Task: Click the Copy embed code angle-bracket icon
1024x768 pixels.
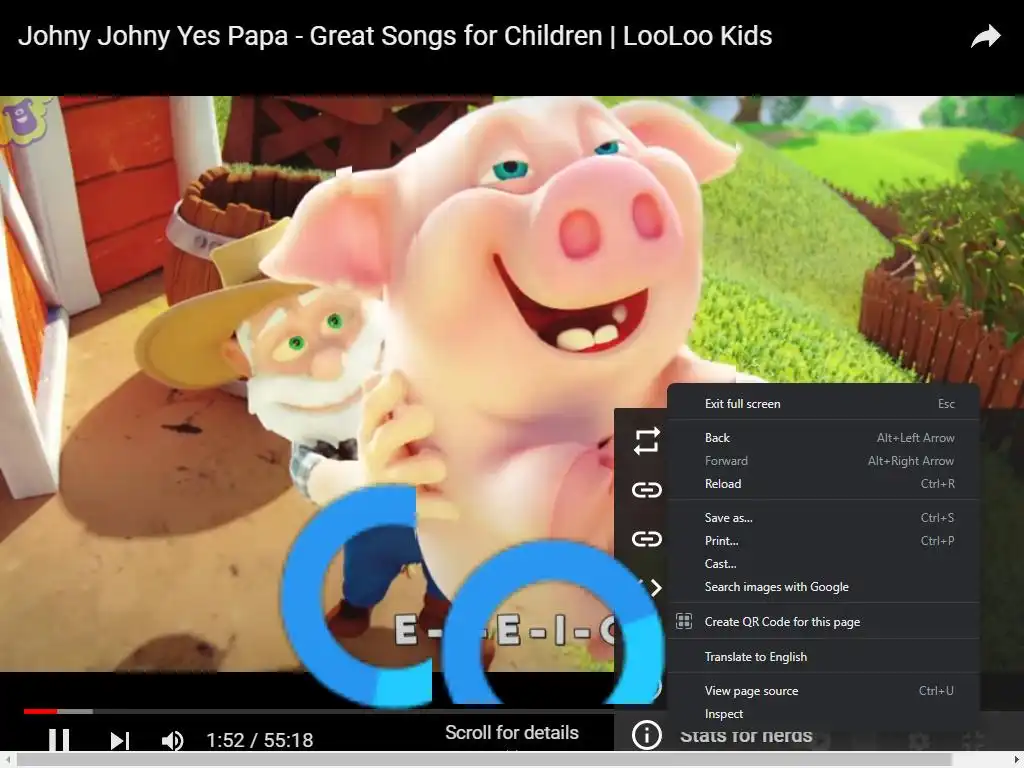Action: (653, 588)
